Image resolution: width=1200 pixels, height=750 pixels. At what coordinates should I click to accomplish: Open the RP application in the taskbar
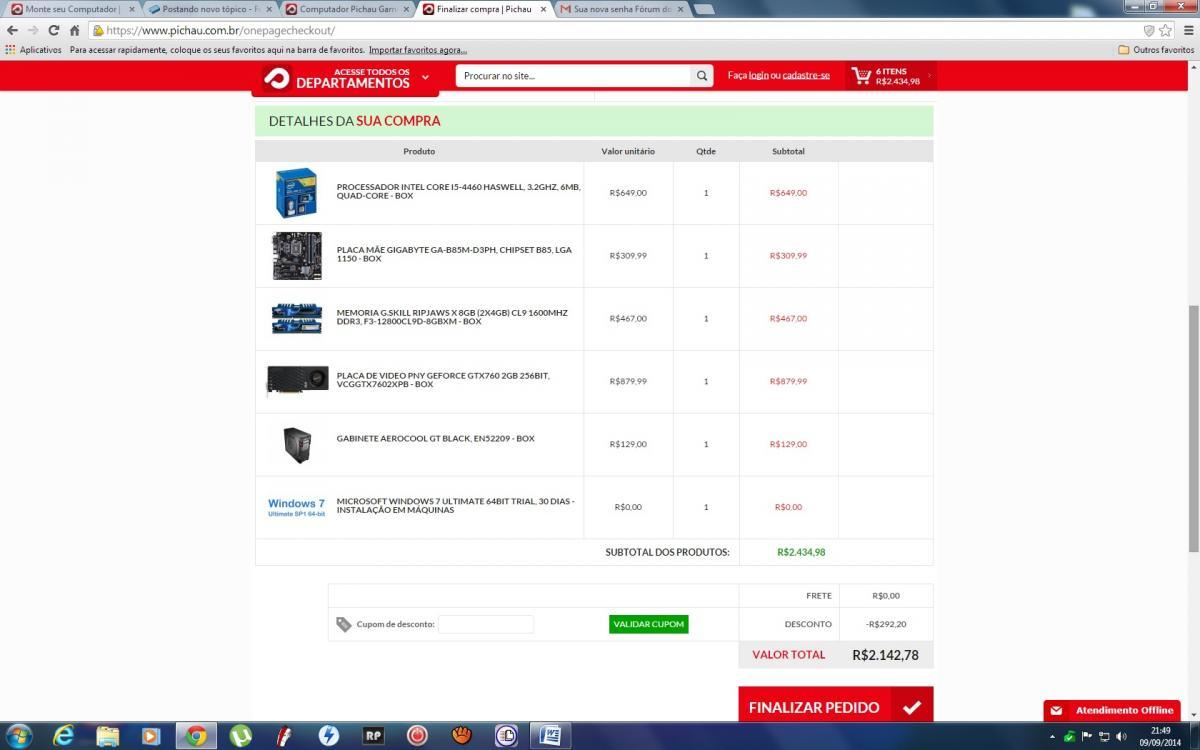point(373,736)
